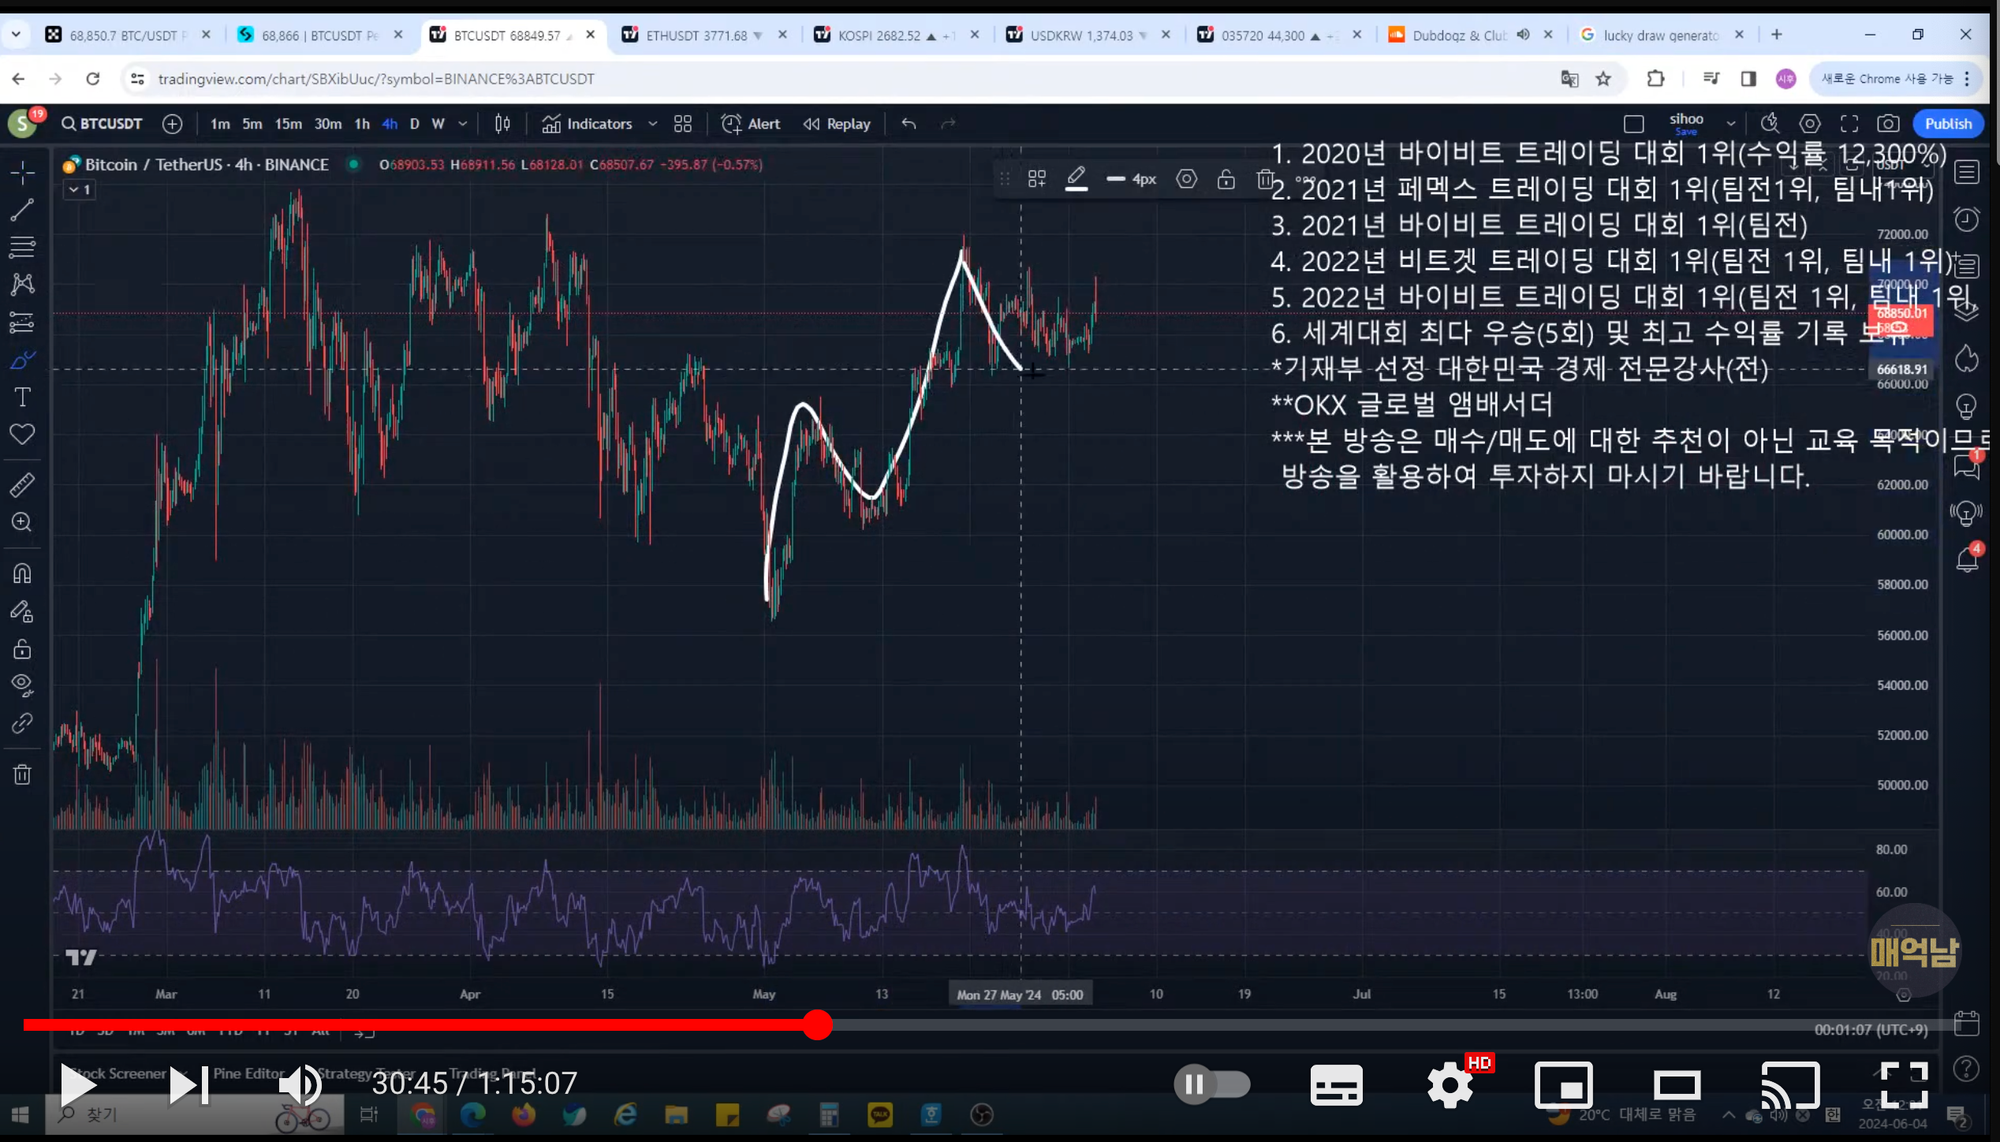Viewport: 2000px width, 1142px height.
Task: Open the candle chart type selector
Action: (x=502, y=124)
